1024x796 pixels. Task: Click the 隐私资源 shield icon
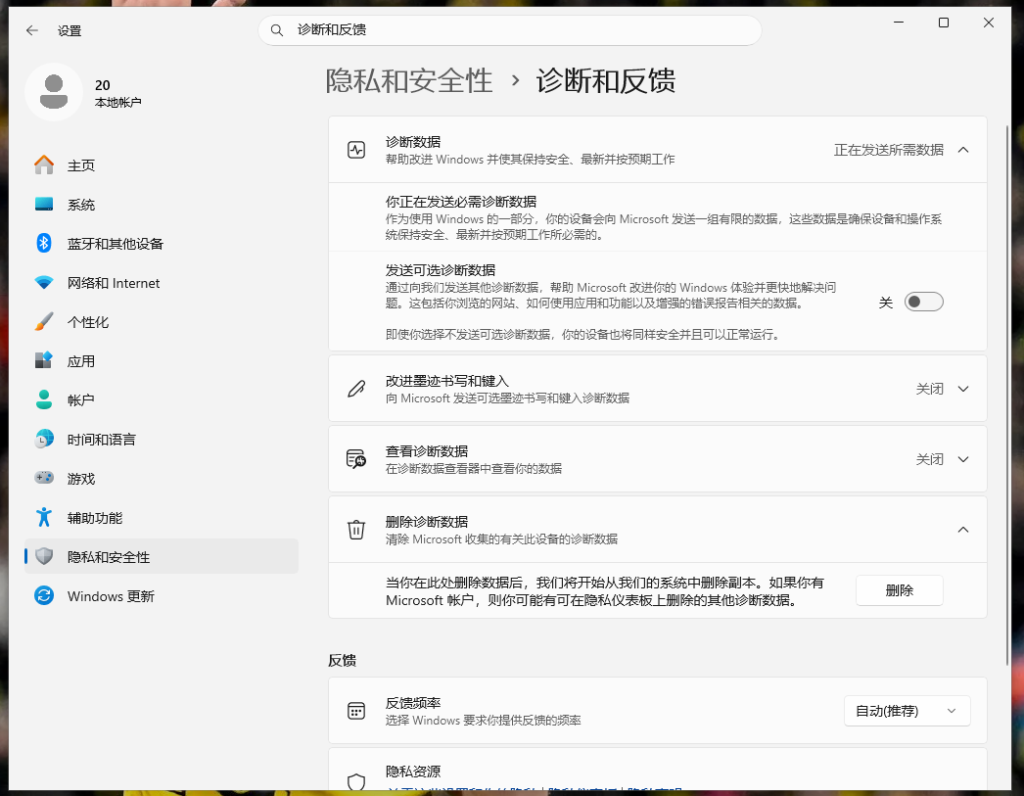tap(356, 781)
